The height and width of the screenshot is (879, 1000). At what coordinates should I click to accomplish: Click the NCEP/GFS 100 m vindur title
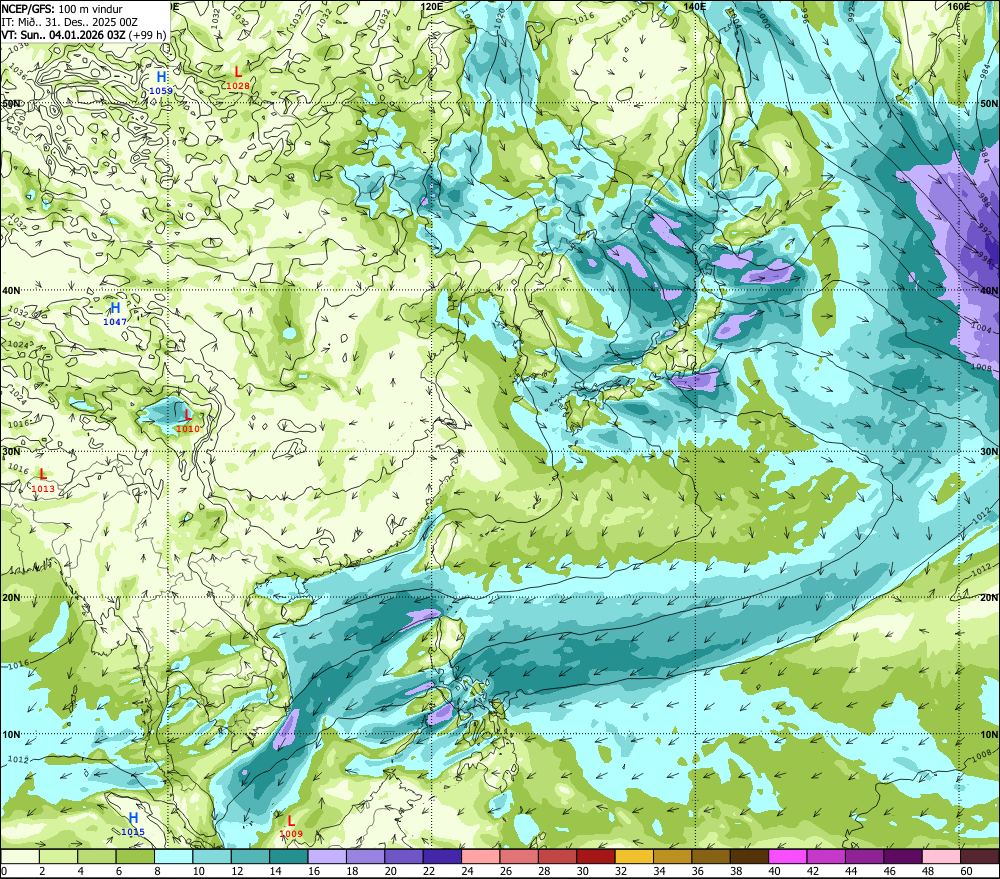(x=62, y=9)
